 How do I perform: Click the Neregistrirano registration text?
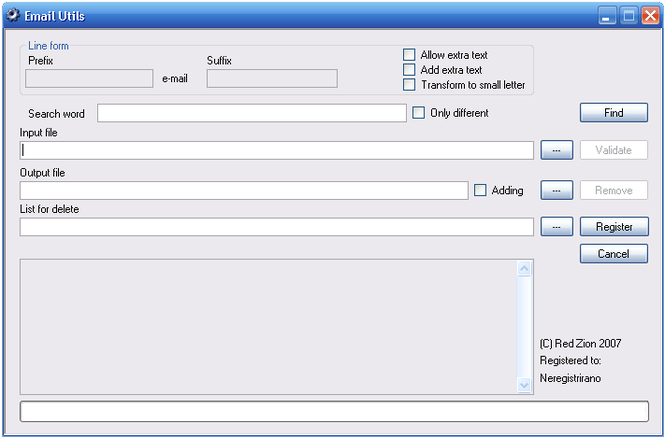point(570,378)
